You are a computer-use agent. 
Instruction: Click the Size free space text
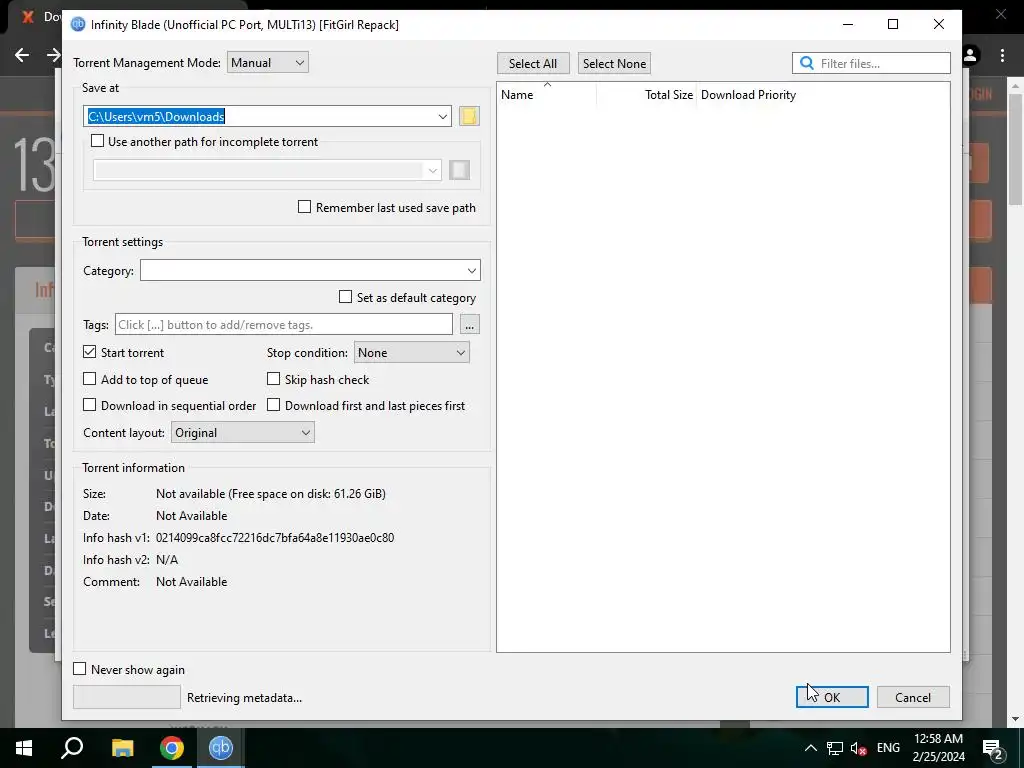(270, 494)
